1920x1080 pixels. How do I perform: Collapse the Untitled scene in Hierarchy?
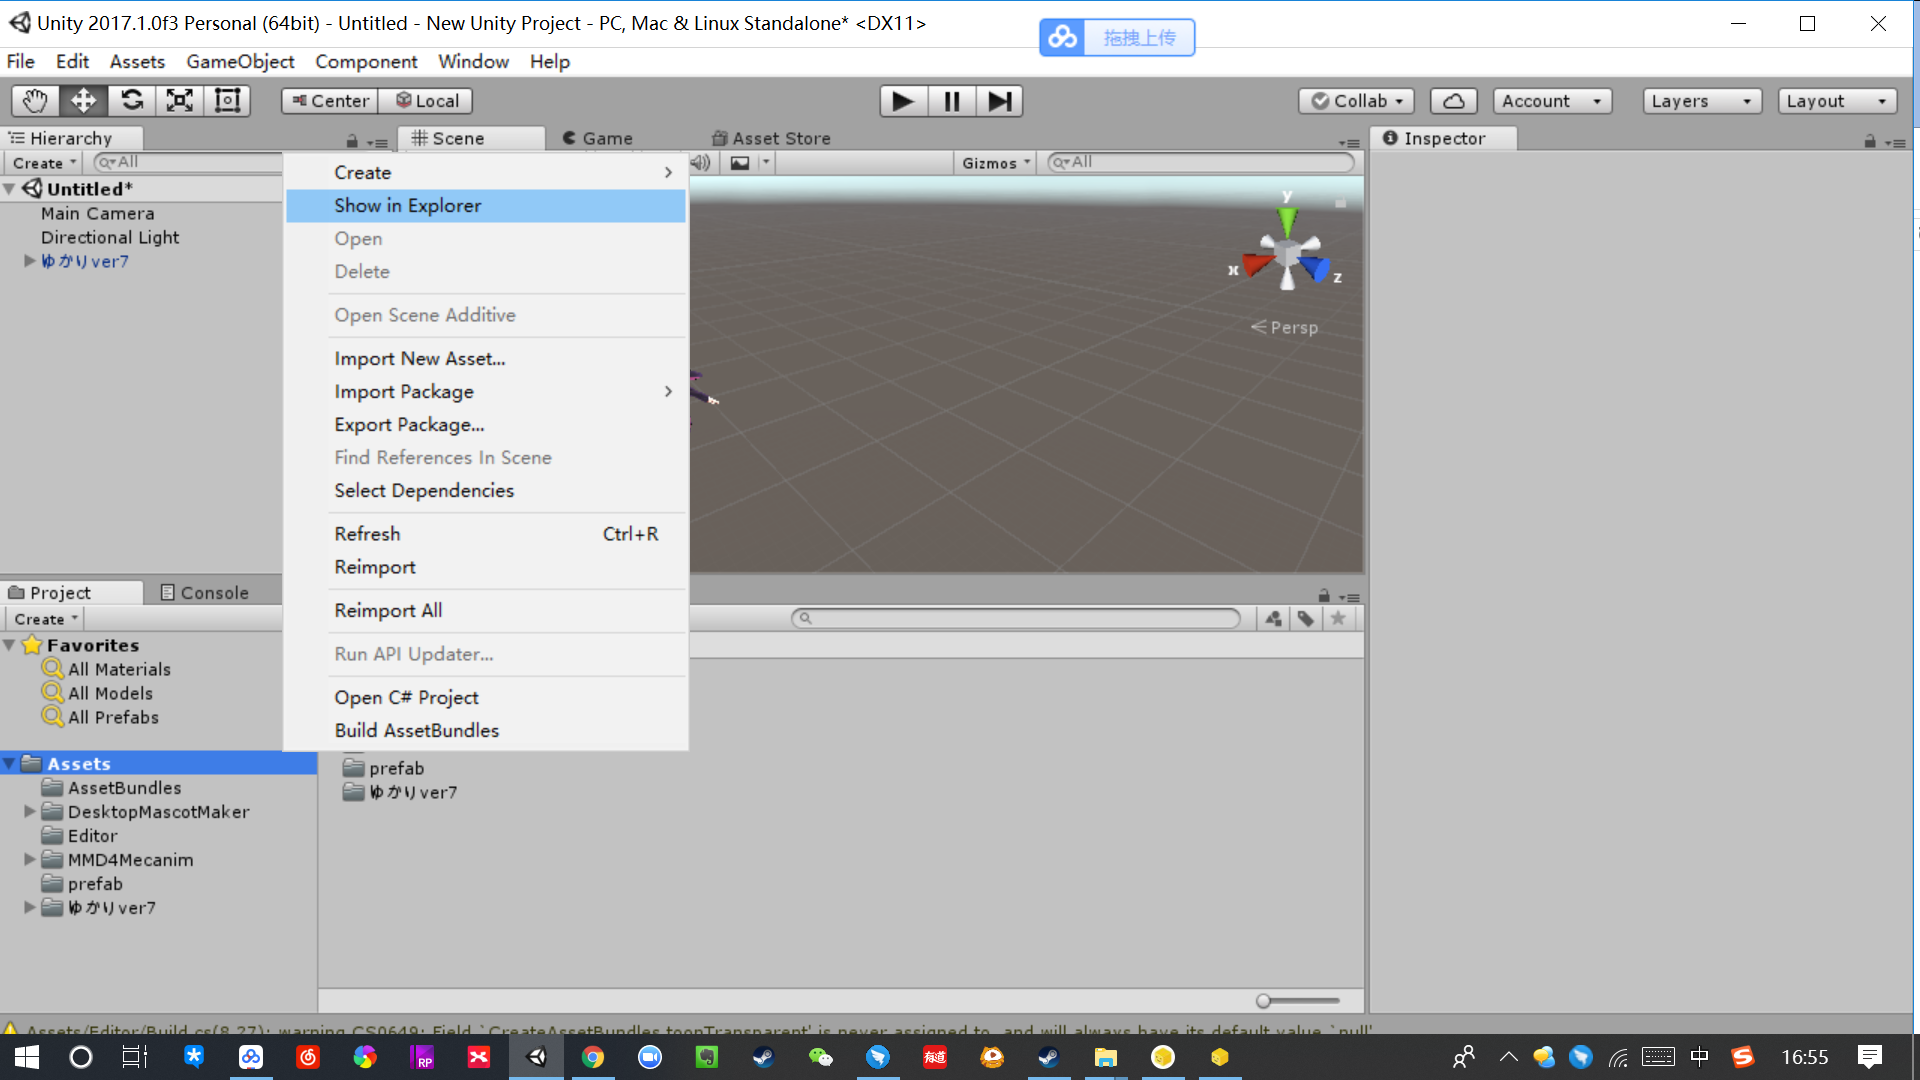pyautogui.click(x=10, y=189)
